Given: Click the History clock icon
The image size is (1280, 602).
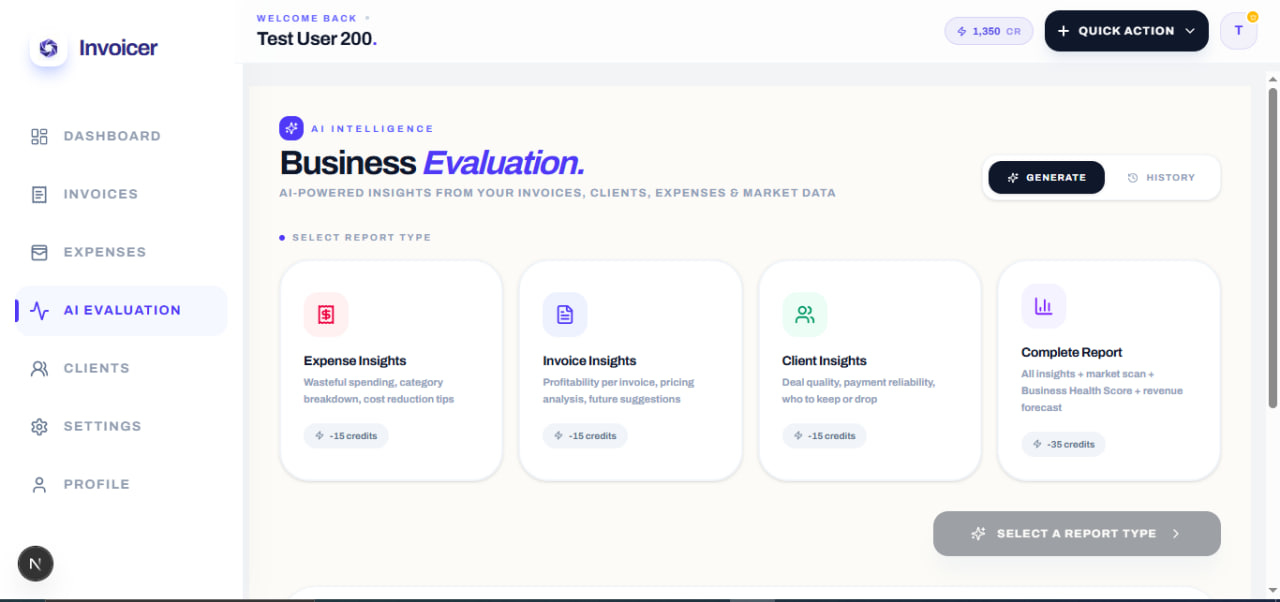Looking at the screenshot, I should point(1133,177).
